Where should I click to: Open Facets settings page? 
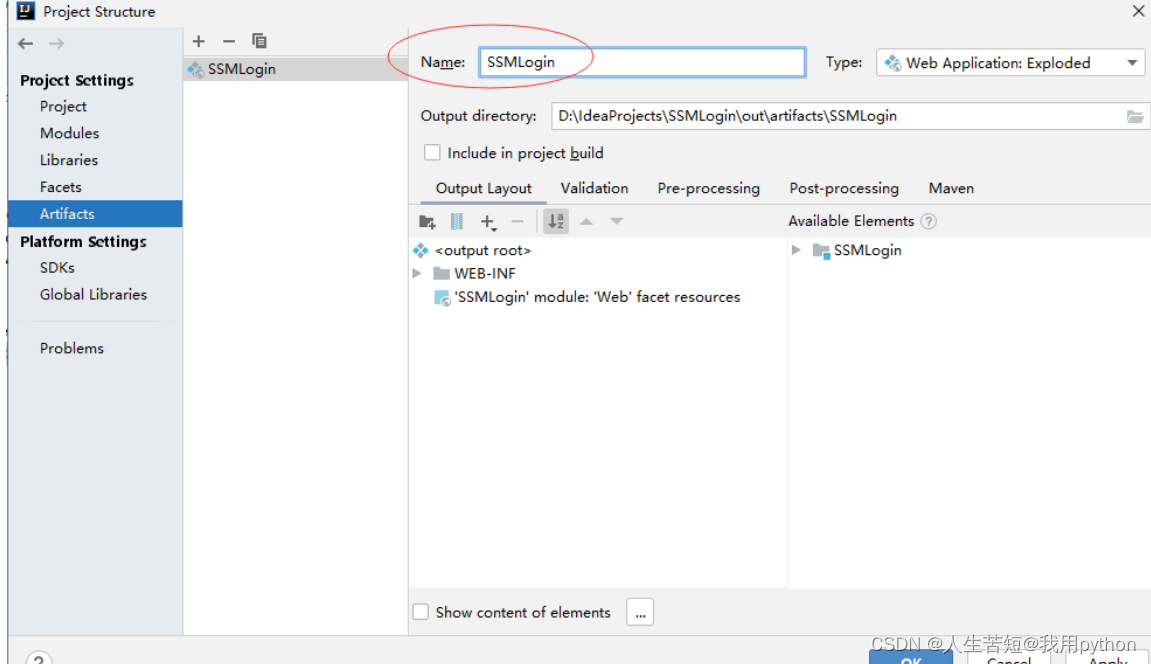click(60, 187)
